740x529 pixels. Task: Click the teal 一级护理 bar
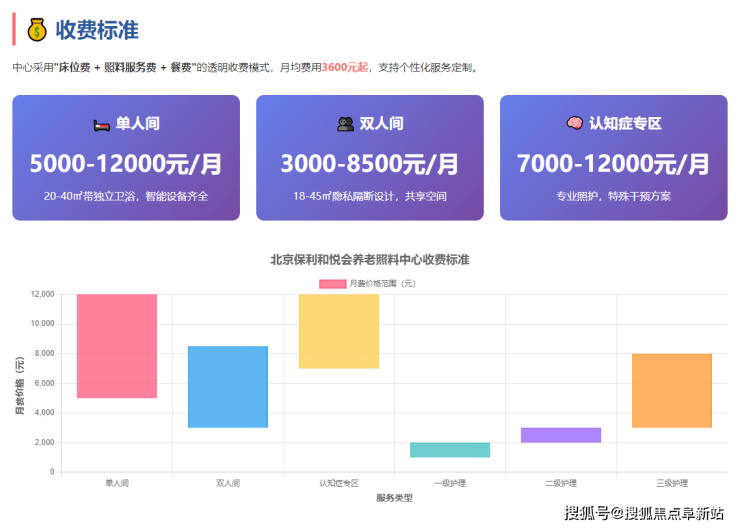click(450, 450)
